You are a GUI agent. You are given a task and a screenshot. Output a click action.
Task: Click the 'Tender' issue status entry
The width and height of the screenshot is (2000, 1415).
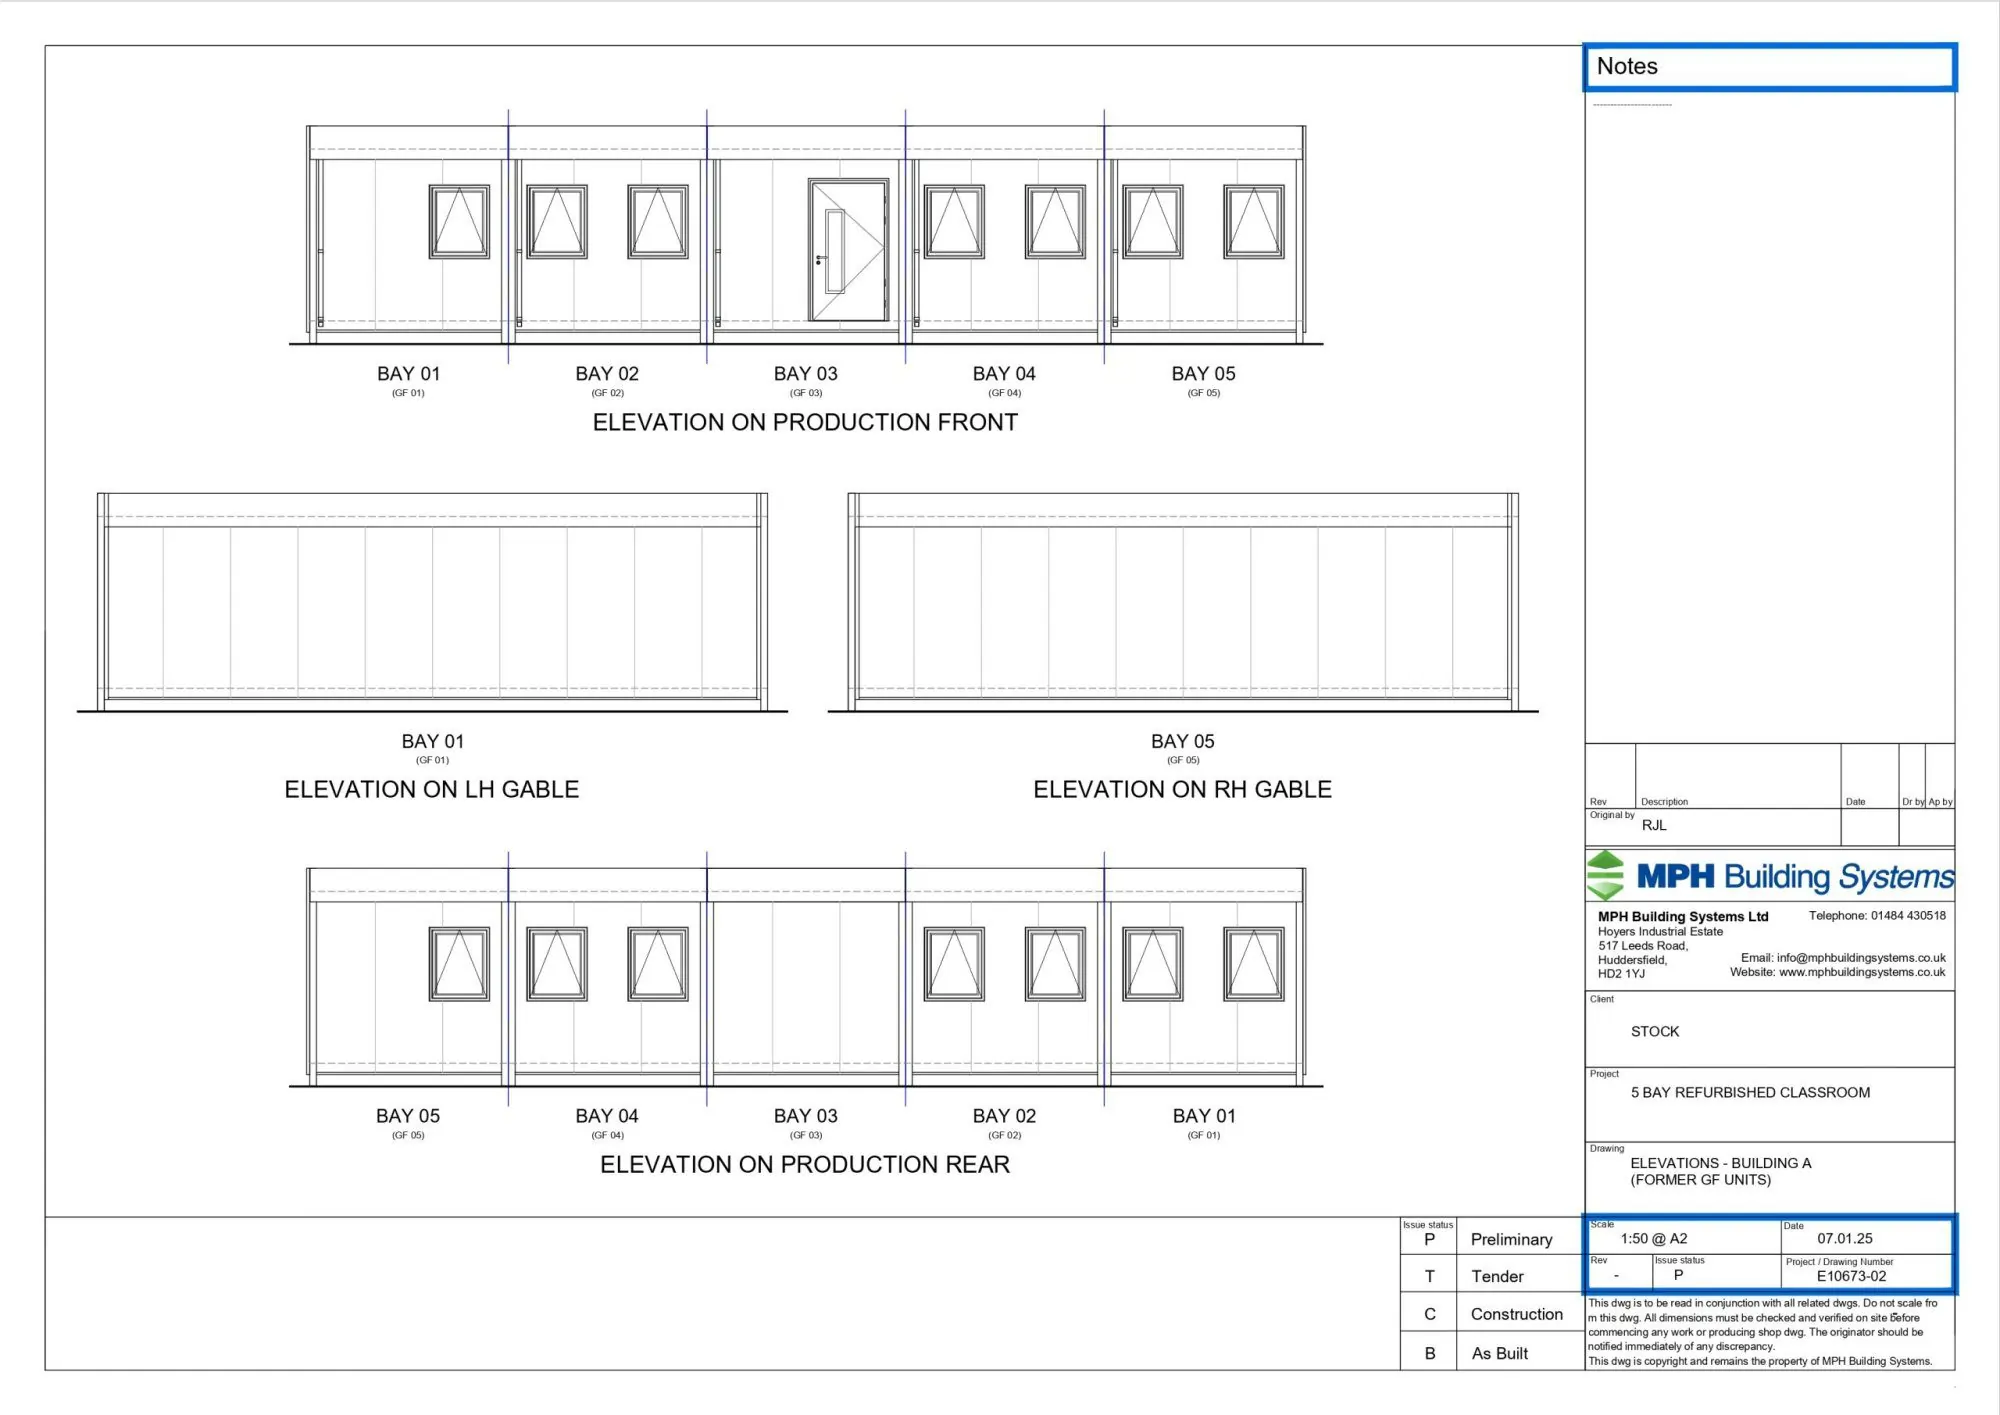click(1497, 1276)
